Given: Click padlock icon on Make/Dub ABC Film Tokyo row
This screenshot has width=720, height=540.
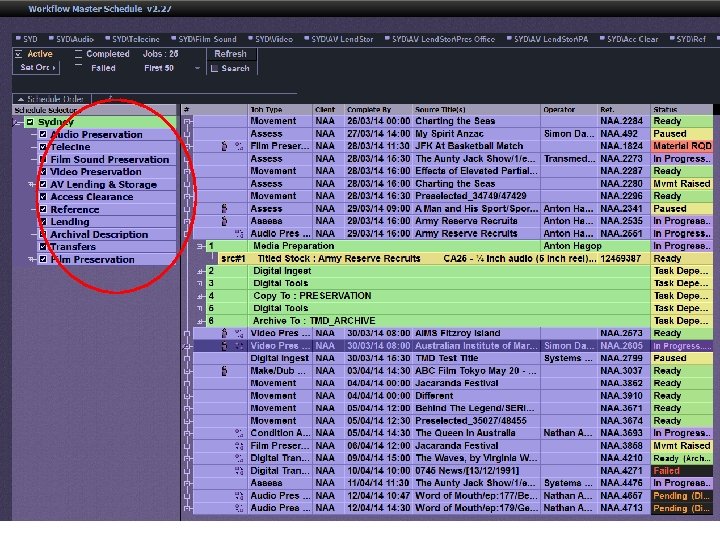Looking at the screenshot, I should click(x=224, y=371).
